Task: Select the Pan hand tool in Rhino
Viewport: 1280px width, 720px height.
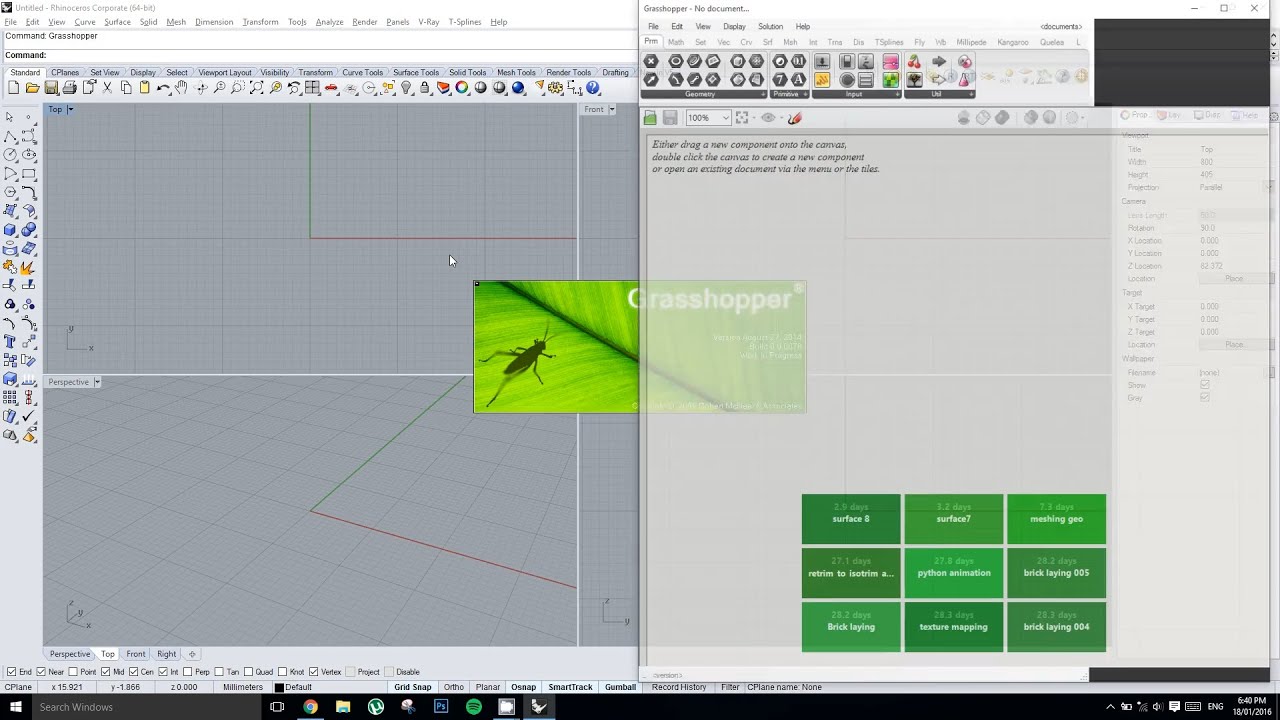Action: (x=181, y=88)
